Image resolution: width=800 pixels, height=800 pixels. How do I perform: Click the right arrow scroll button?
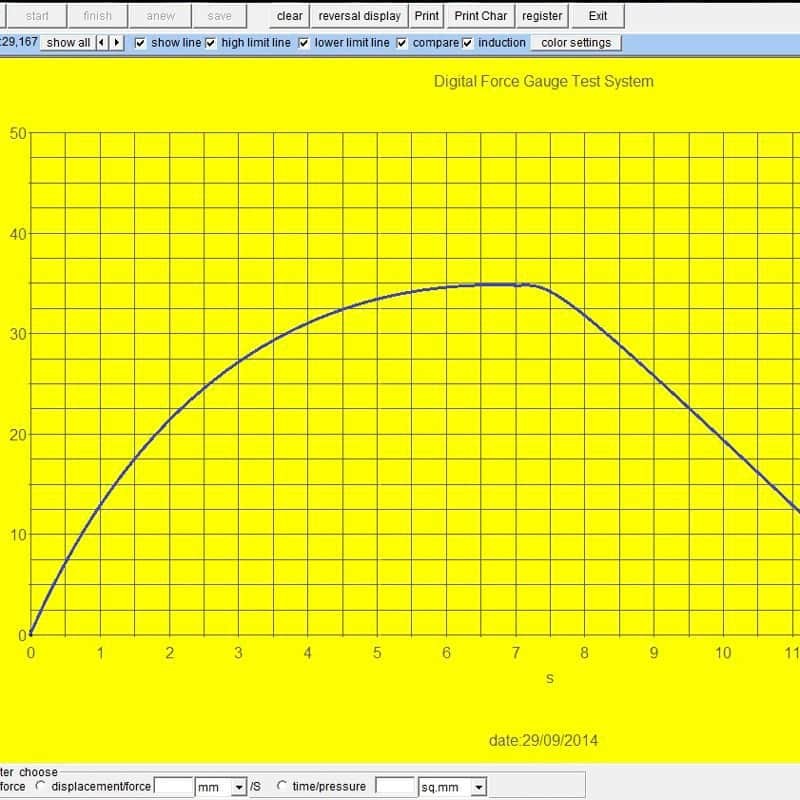pyautogui.click(x=117, y=43)
